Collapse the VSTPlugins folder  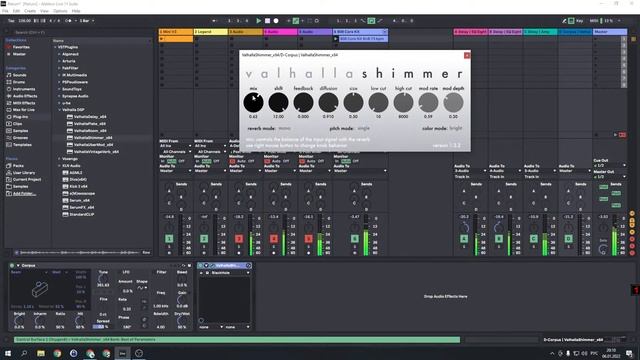[55, 47]
